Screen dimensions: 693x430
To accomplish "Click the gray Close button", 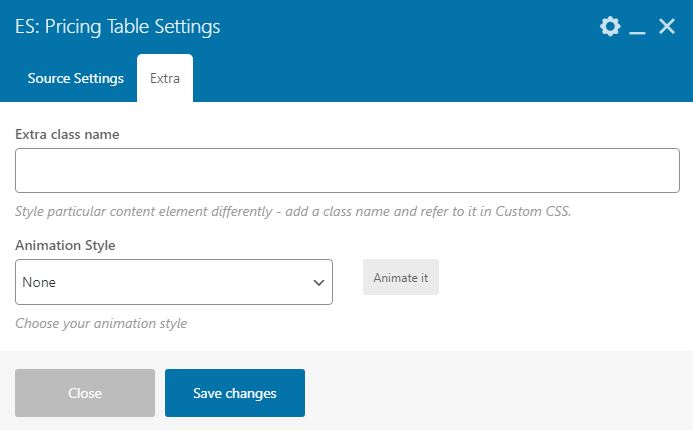I will click(x=85, y=393).
